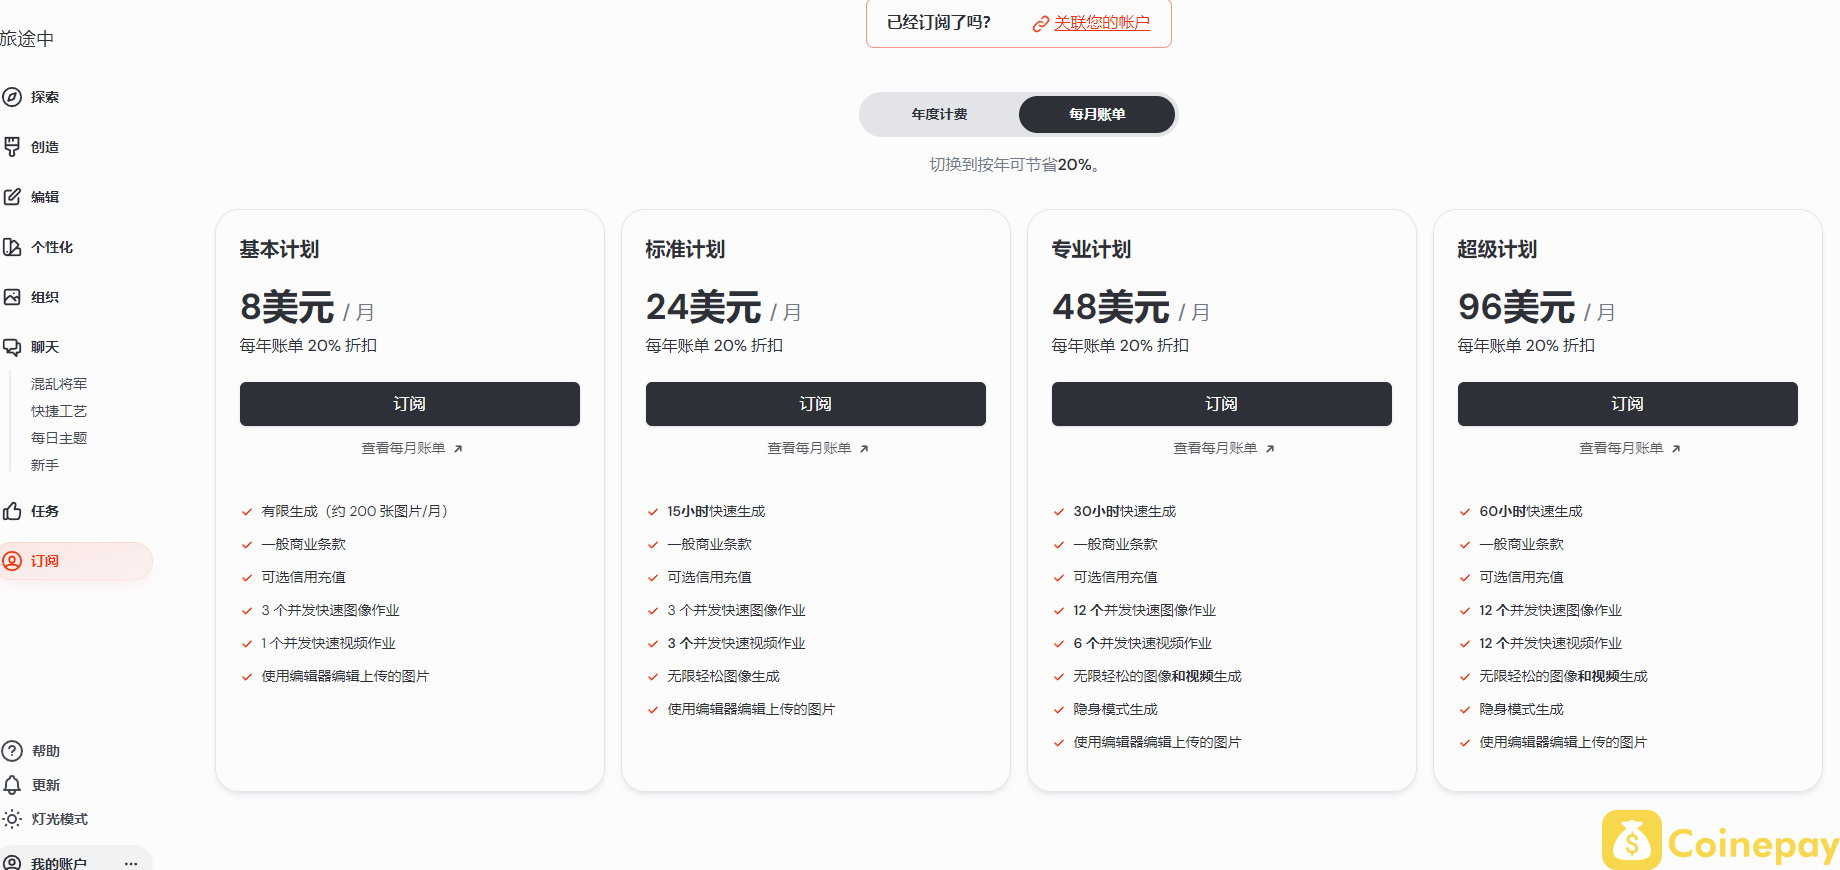This screenshot has width=1840, height=870.
Task: Click 6 个并发快速视频作业 feature
Action: tap(1143, 643)
